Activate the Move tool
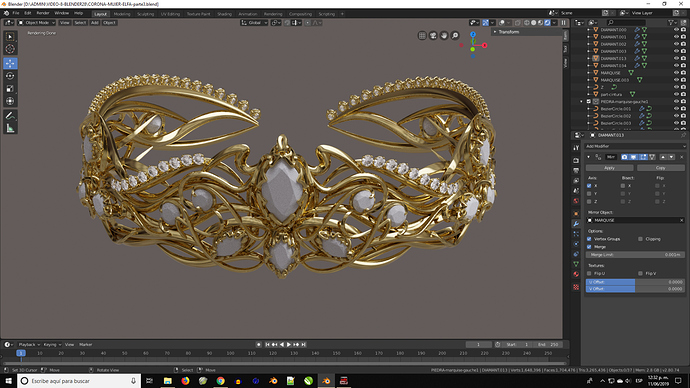690x388 pixels. coord(10,63)
